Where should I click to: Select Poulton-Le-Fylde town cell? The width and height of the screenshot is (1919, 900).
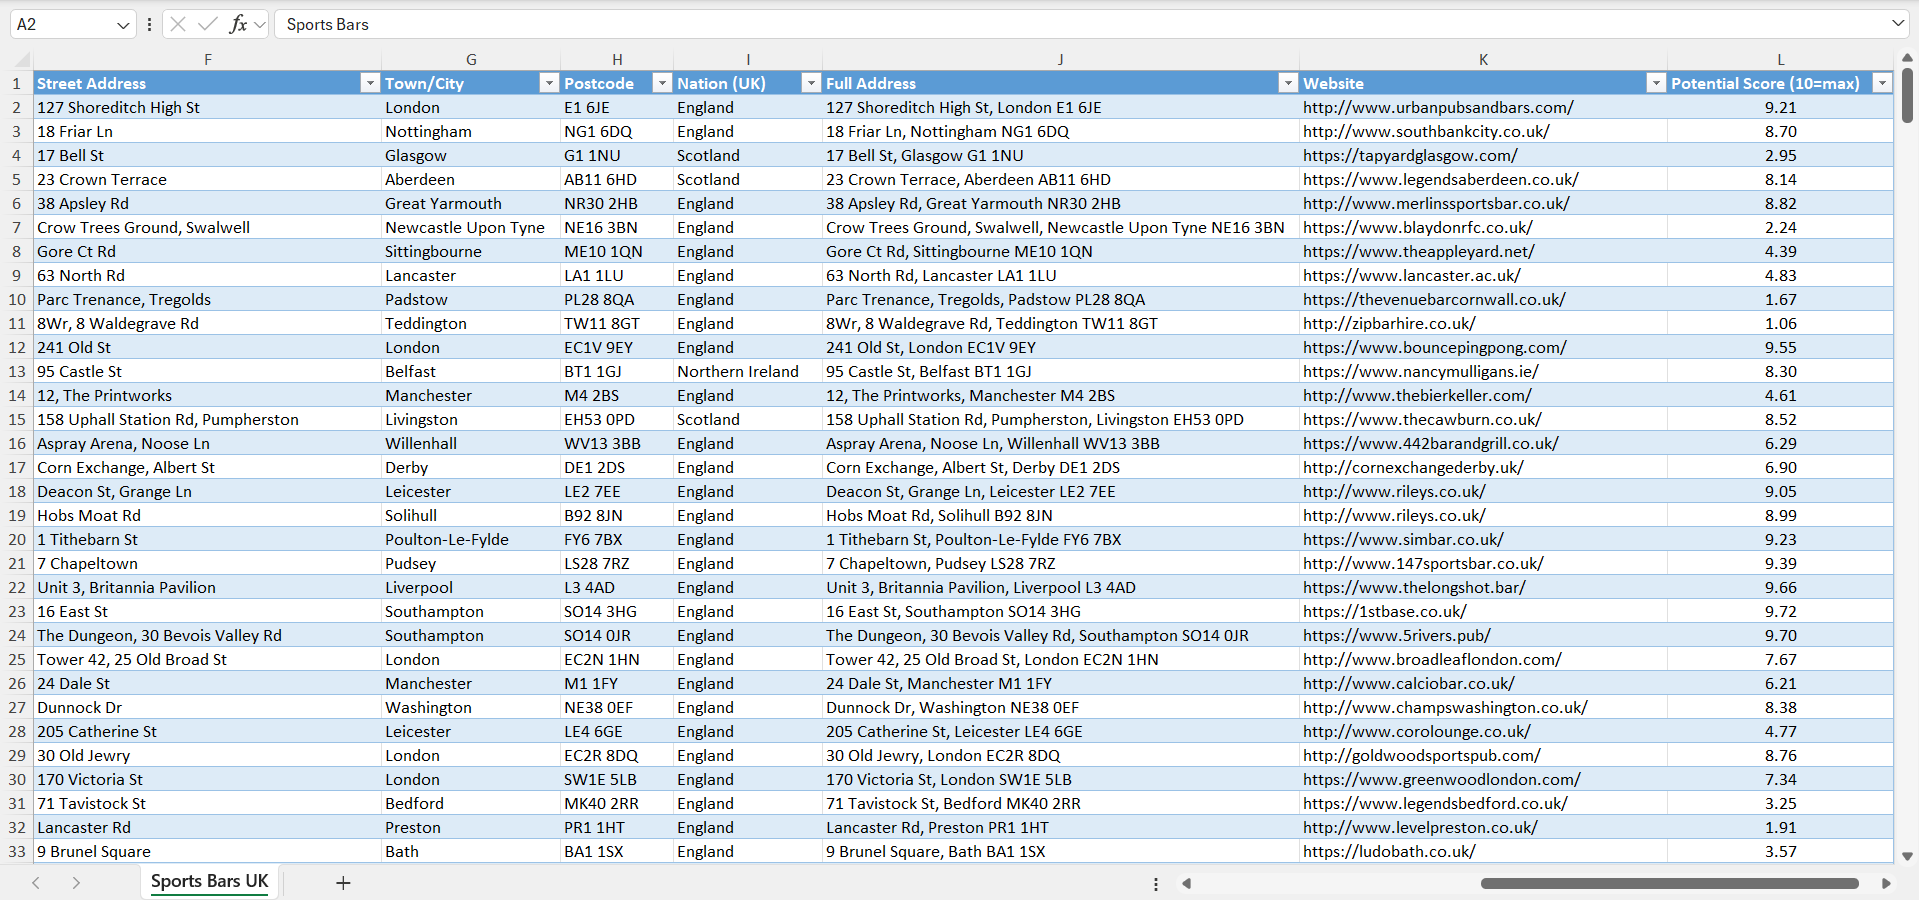click(470, 539)
